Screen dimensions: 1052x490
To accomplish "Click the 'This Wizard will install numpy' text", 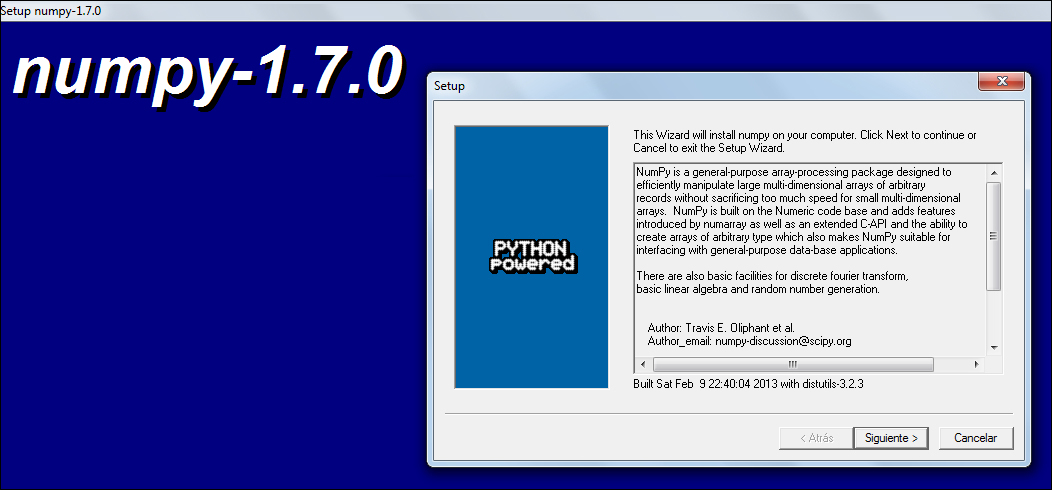I will pos(804,141).
